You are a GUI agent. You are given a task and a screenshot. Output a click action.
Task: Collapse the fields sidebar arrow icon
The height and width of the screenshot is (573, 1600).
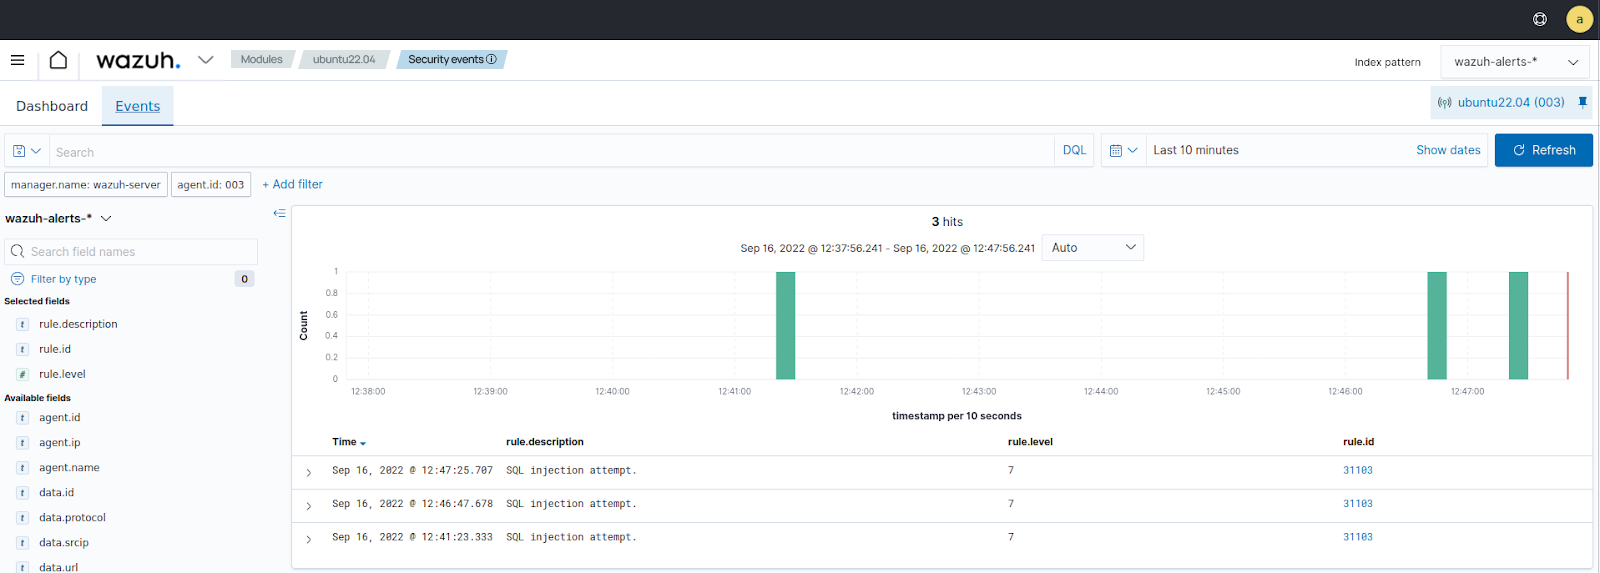(279, 213)
